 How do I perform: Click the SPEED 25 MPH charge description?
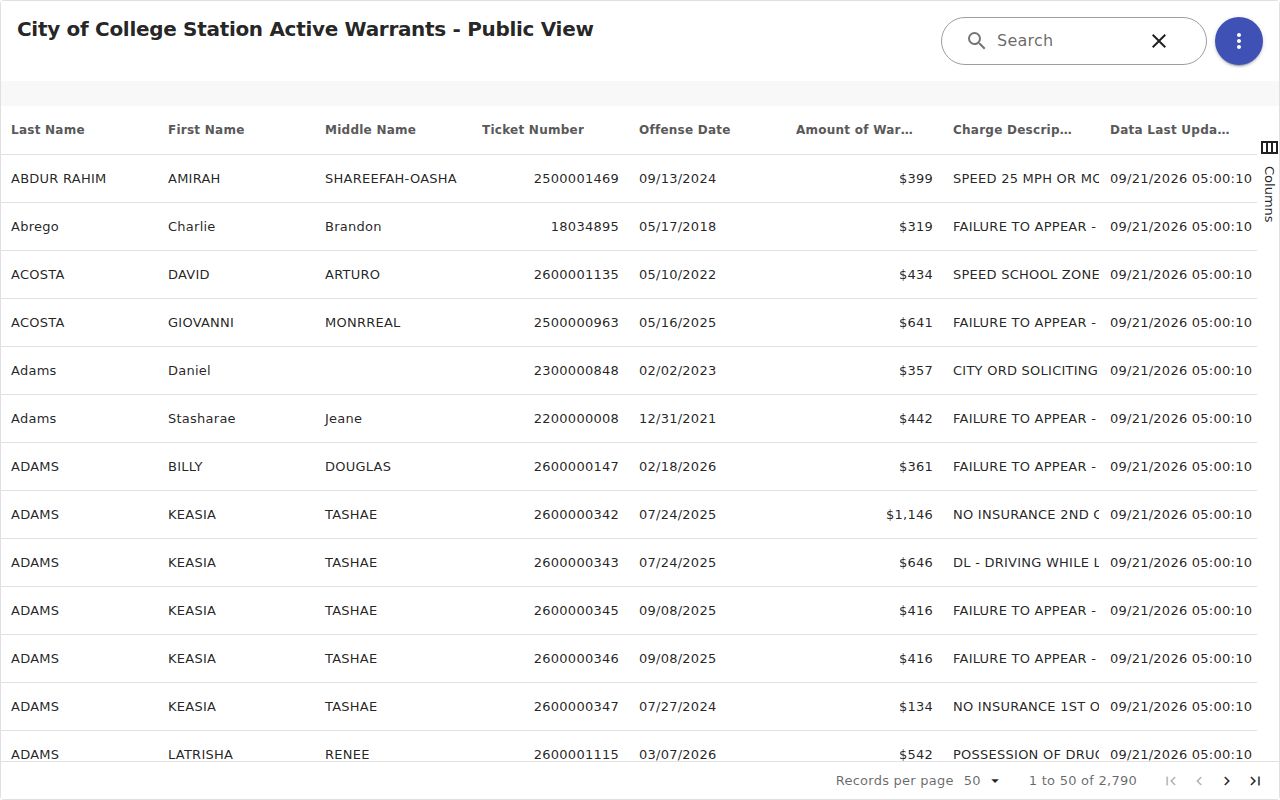pyautogui.click(x=1026, y=179)
